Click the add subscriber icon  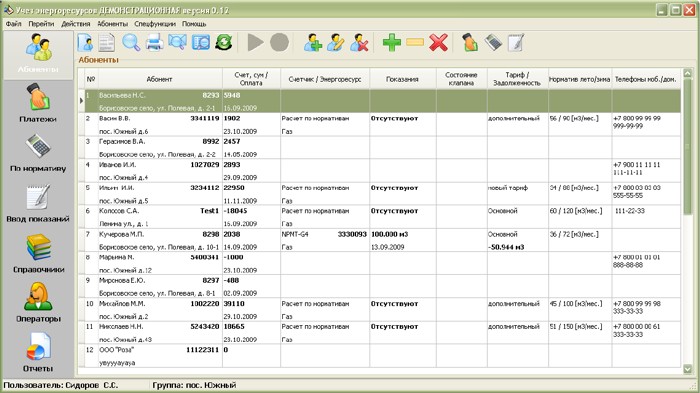tap(312, 43)
